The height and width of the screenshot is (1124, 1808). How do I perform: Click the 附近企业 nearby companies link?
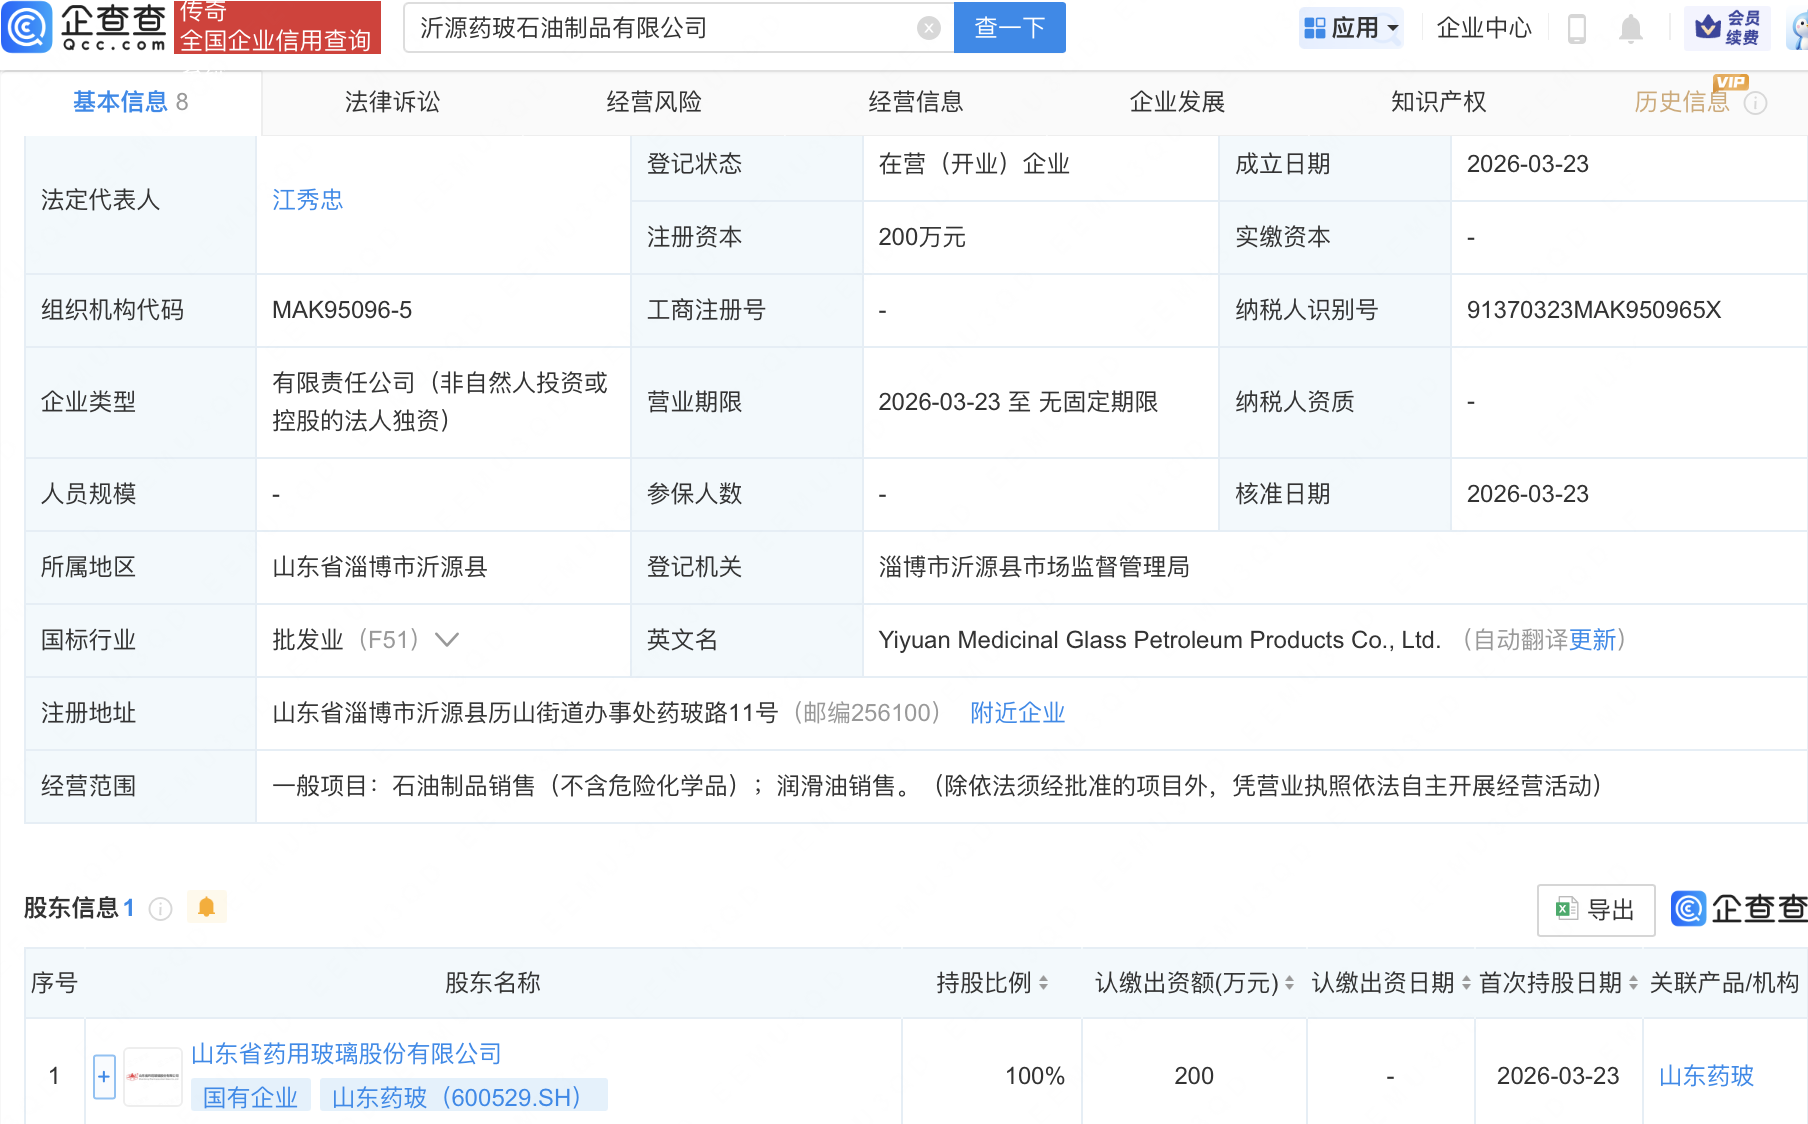[1017, 713]
